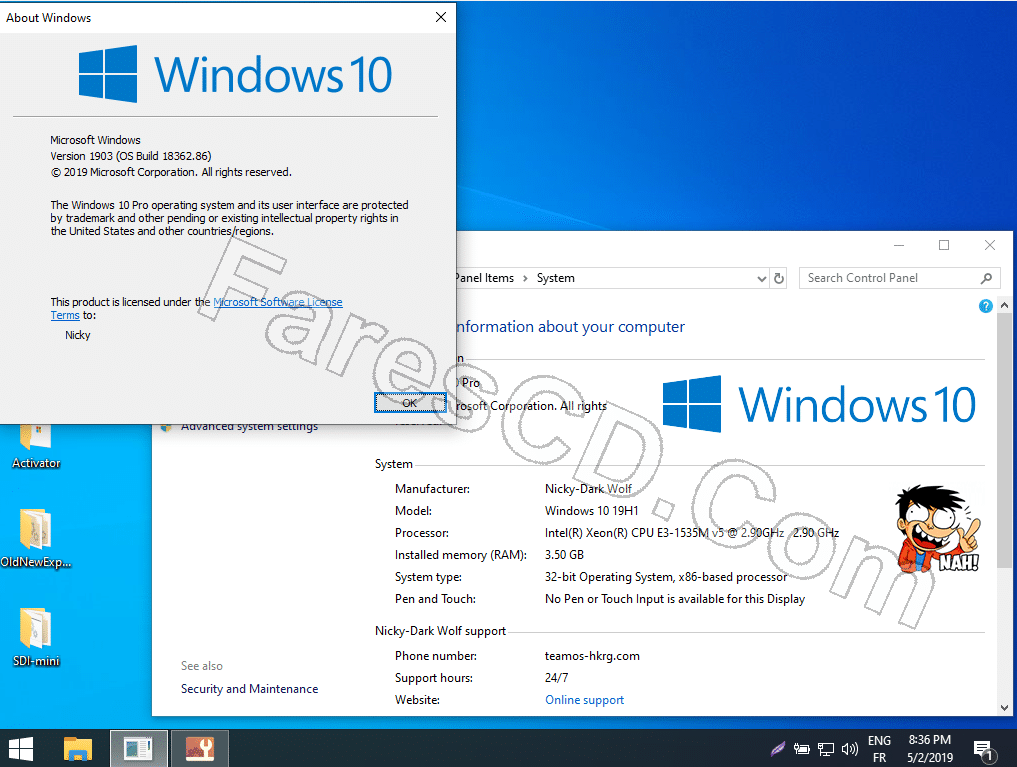Select the processor value Intel(R) Xeon(R) text
This screenshot has height=767, width=1017.
(x=692, y=533)
